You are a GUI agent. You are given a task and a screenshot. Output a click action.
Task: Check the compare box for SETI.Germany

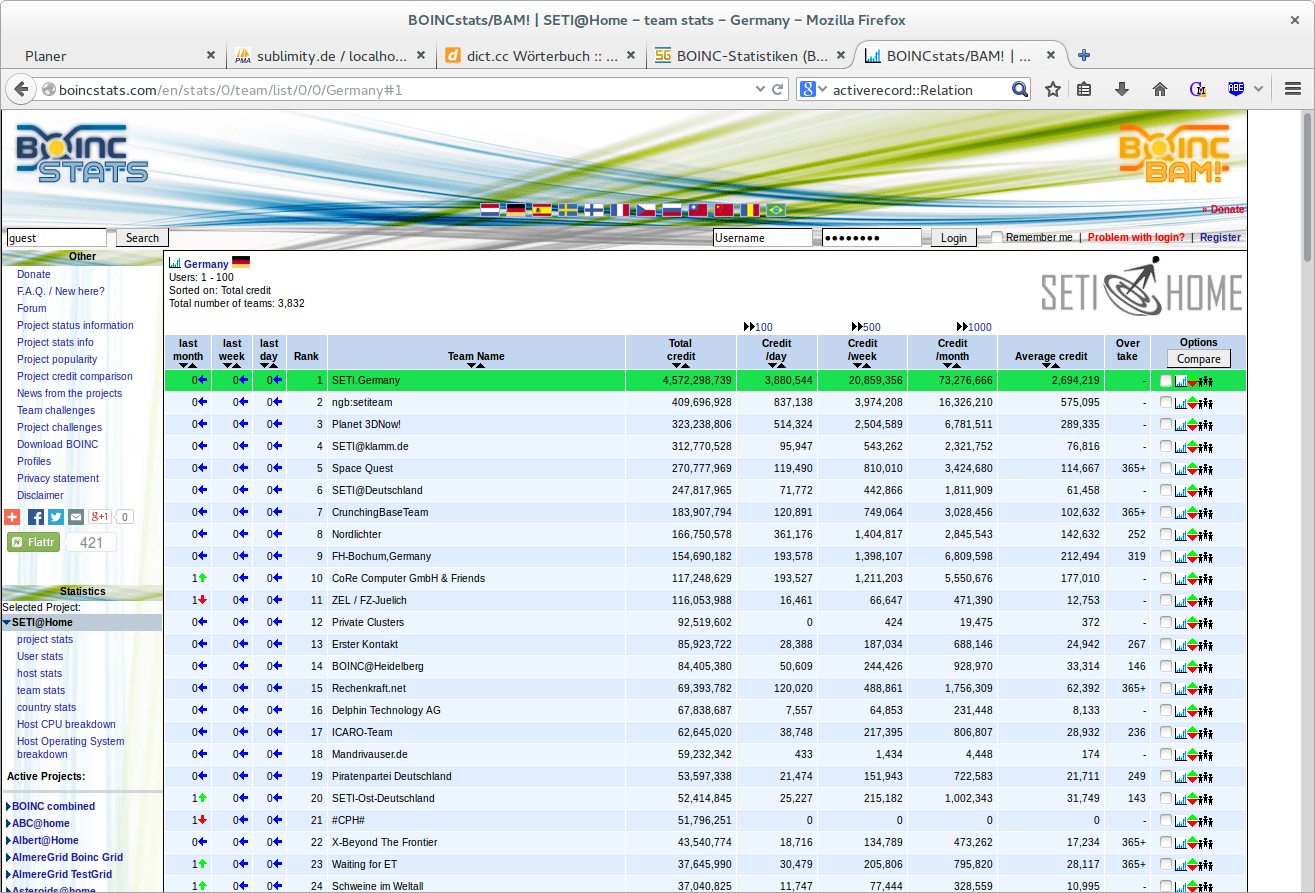1166,381
